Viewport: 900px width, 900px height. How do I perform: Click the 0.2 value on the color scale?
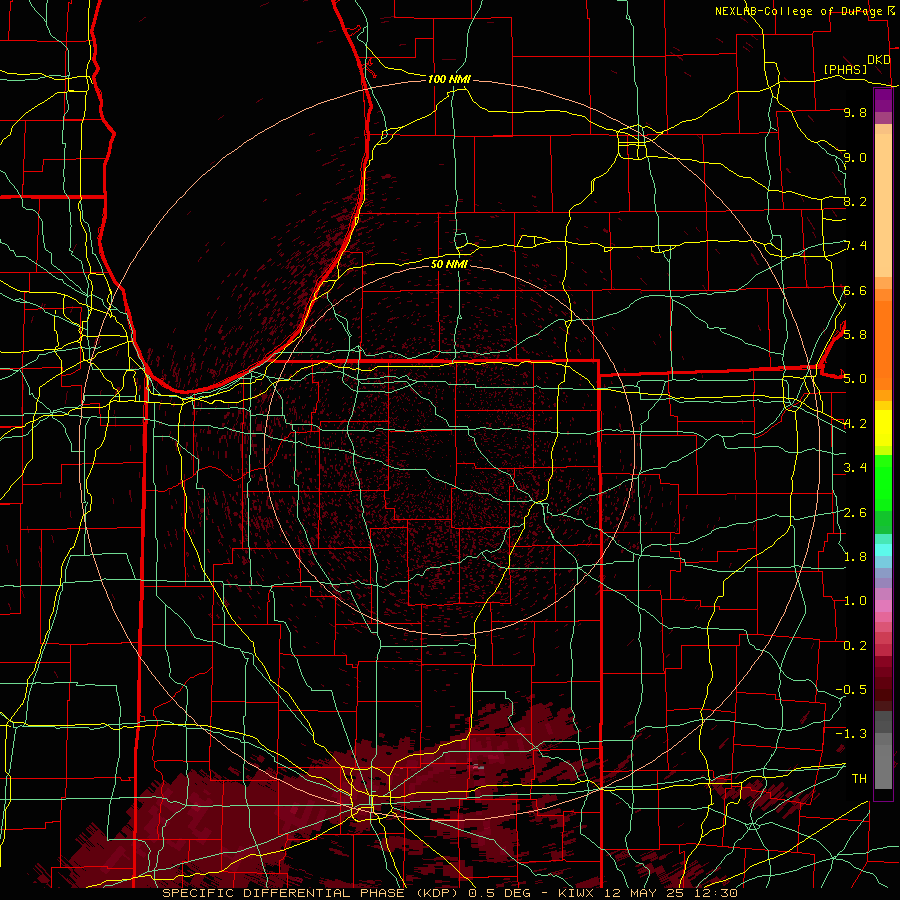(855, 645)
